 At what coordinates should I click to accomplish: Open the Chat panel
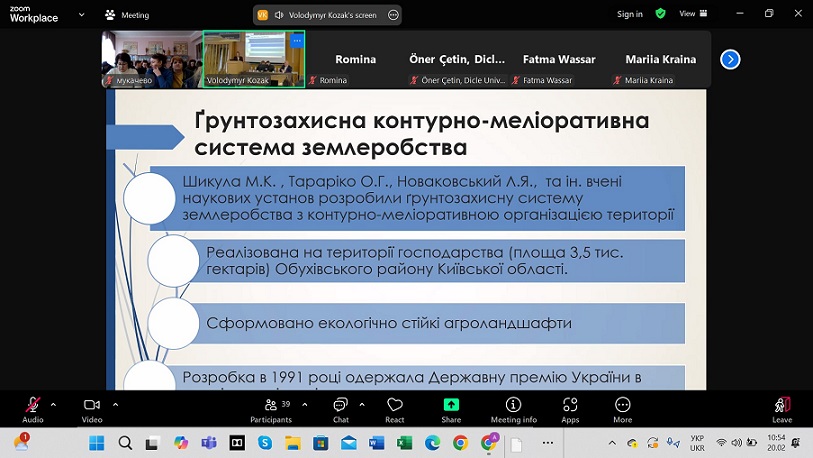tap(341, 409)
